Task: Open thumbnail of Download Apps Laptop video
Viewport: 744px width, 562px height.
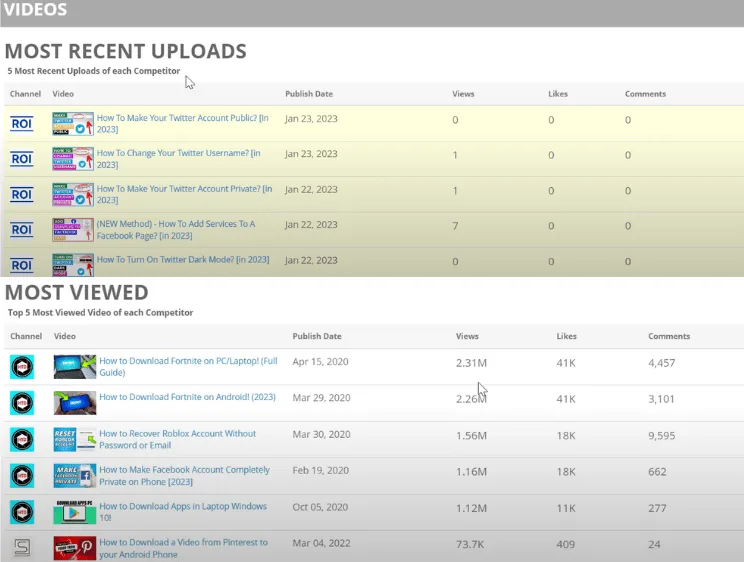Action: click(x=75, y=512)
